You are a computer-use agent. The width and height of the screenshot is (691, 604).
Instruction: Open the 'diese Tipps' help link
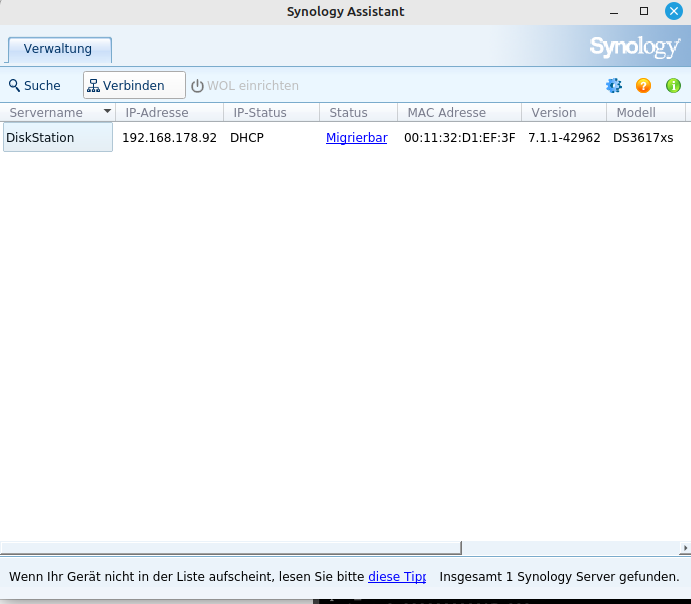(x=397, y=577)
